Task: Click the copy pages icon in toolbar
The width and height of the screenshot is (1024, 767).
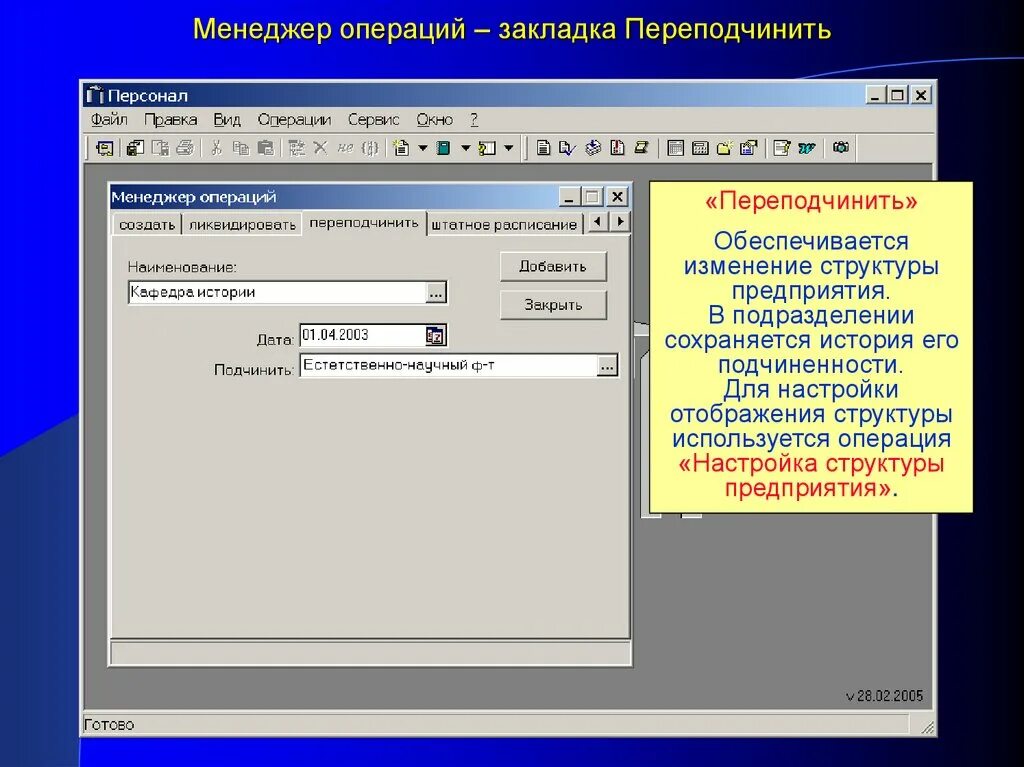Action: 241,148
